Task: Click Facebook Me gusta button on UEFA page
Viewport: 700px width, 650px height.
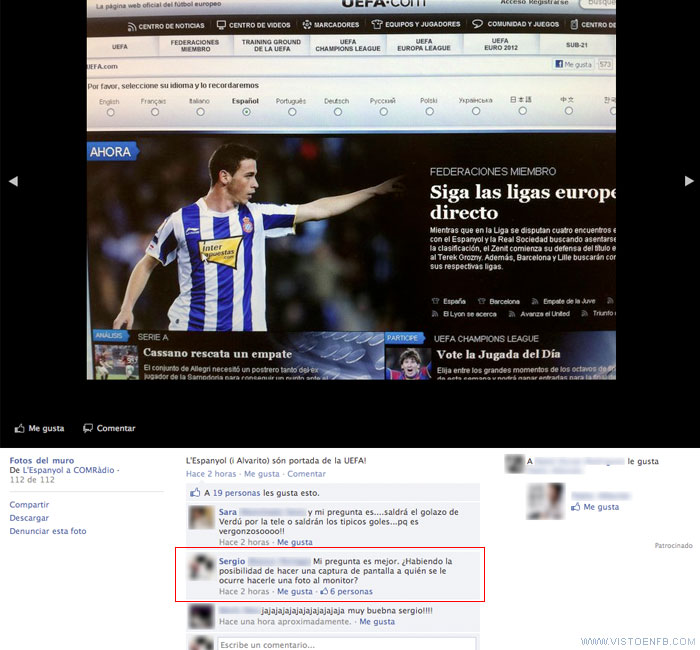Action: click(574, 64)
